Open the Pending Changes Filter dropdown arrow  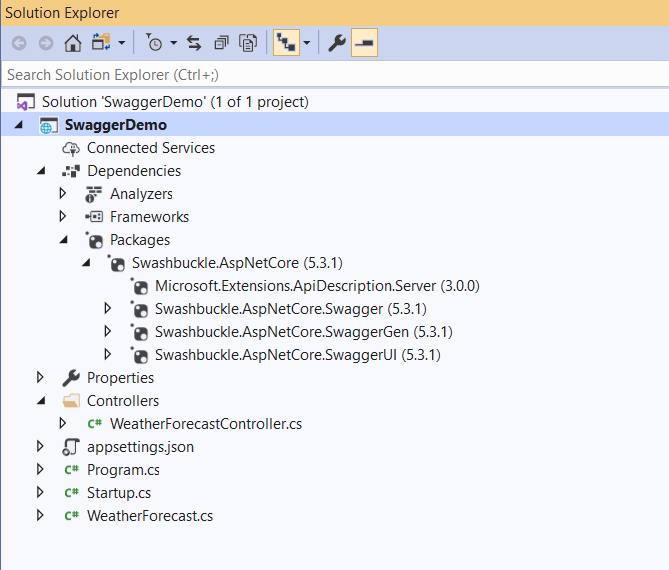pos(173,43)
